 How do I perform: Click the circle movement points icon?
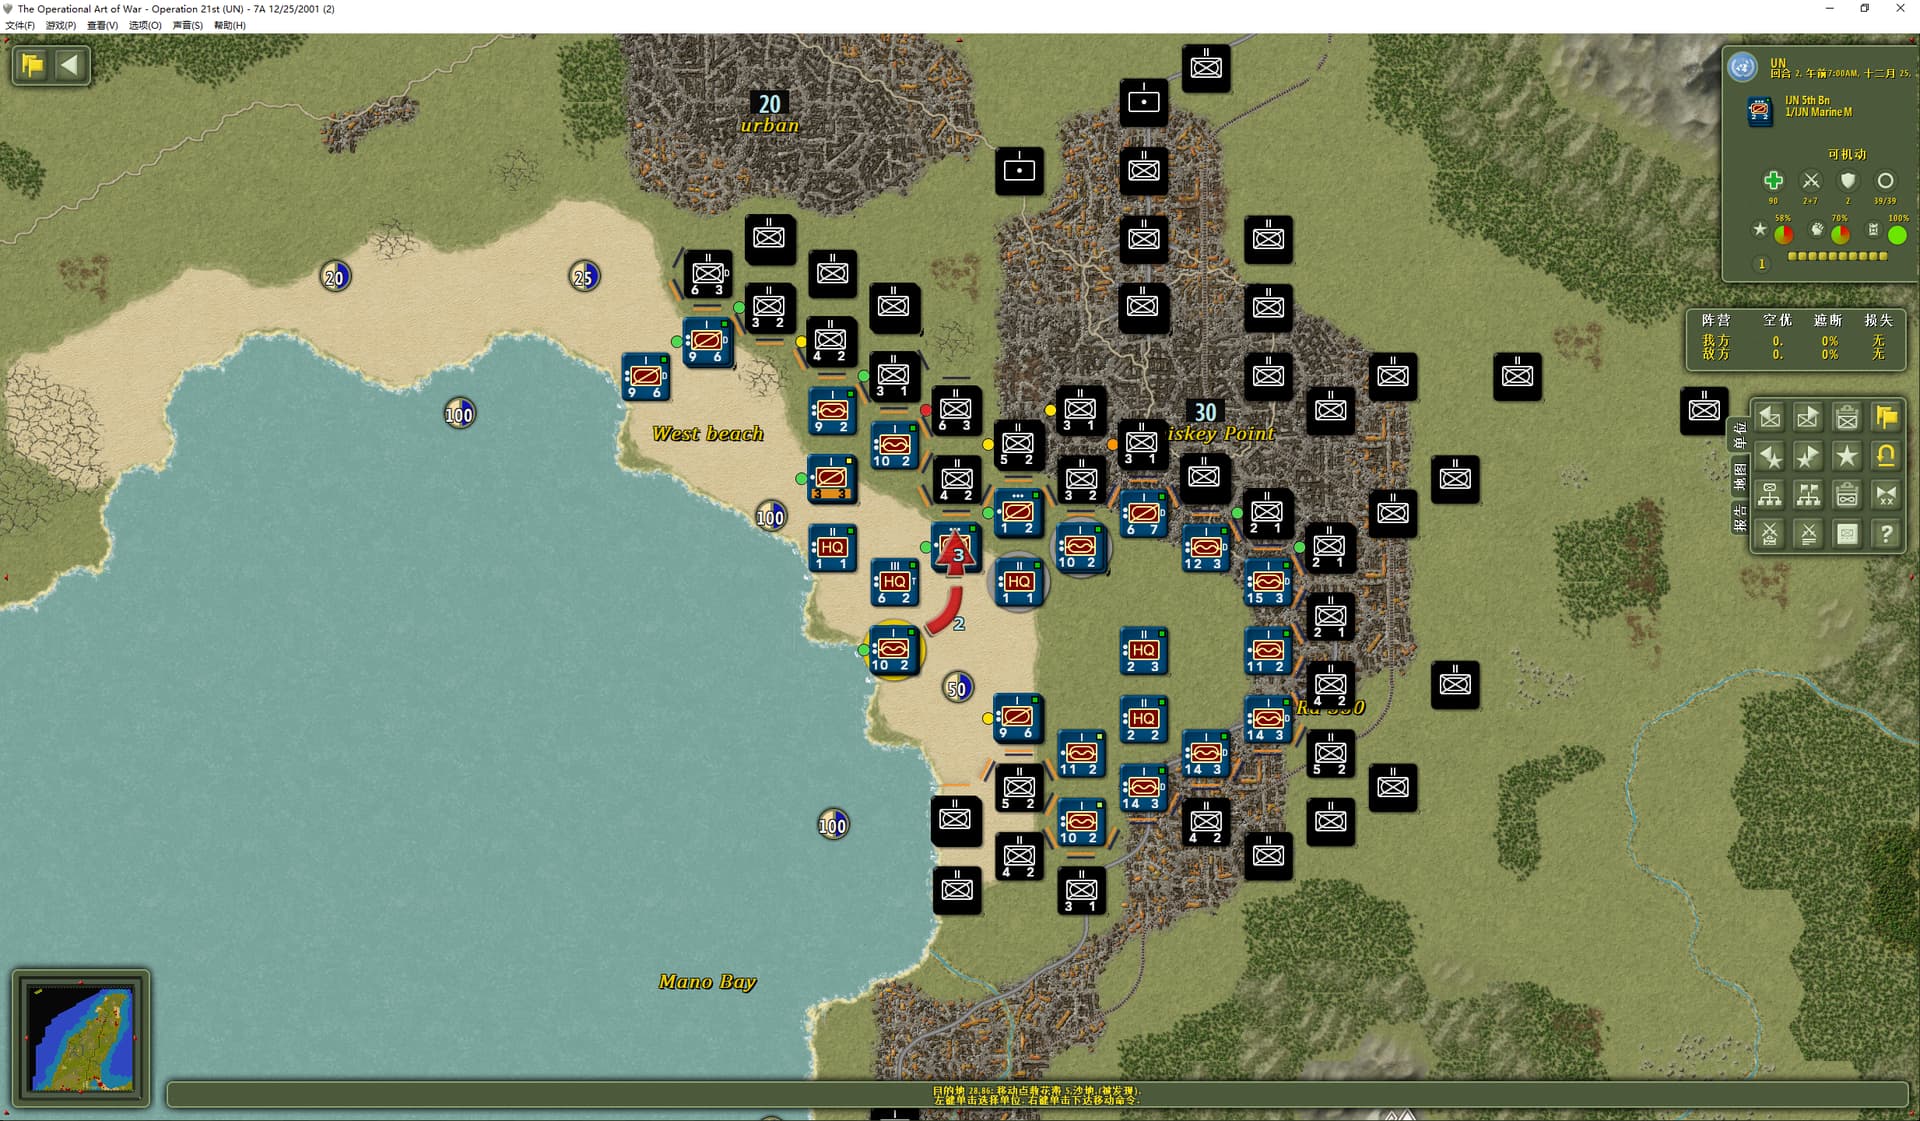(x=1885, y=181)
